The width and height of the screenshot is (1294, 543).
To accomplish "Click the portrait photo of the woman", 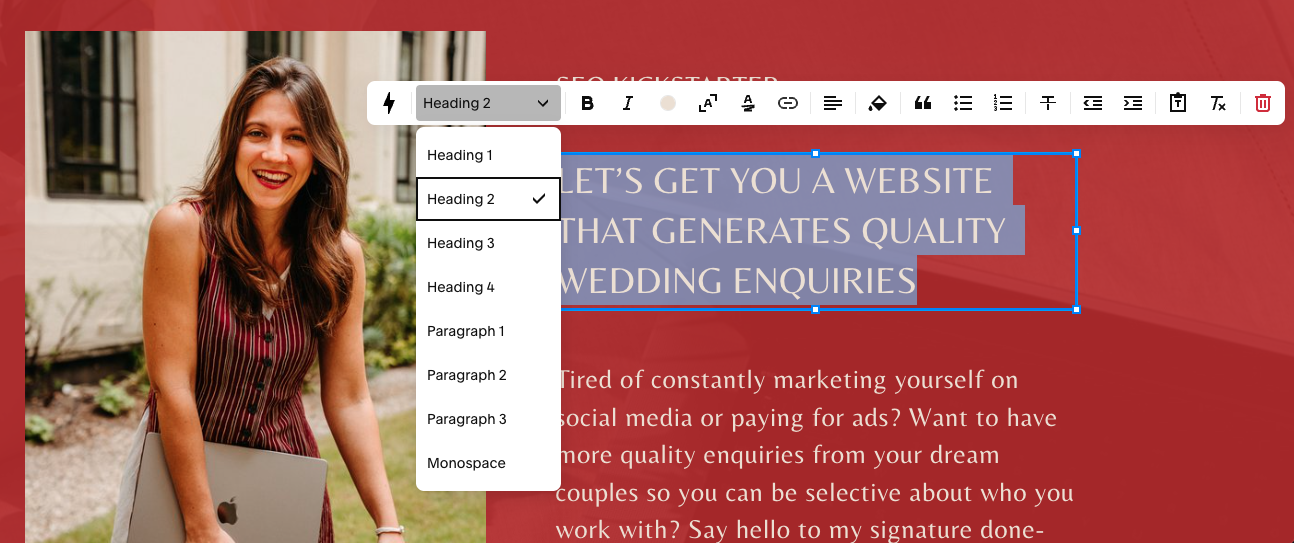I will click(255, 287).
